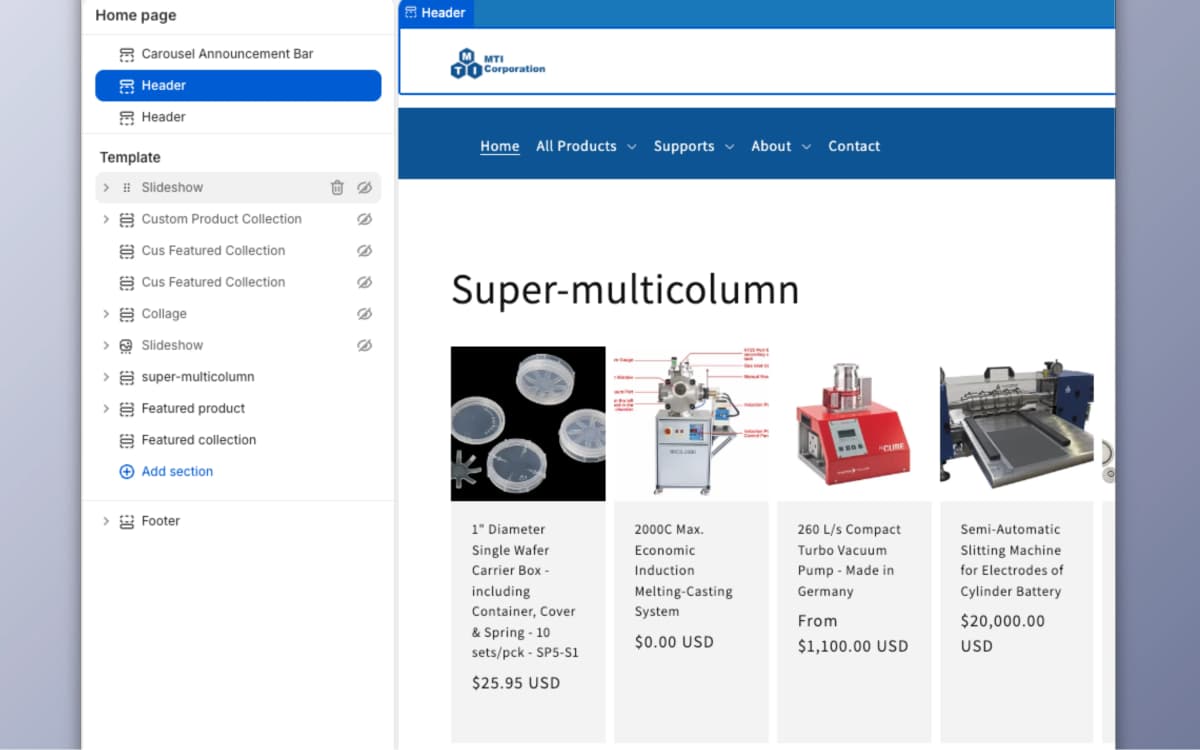The image size is (1200, 750).
Task: Show the hidden Collage section
Action: tap(364, 314)
